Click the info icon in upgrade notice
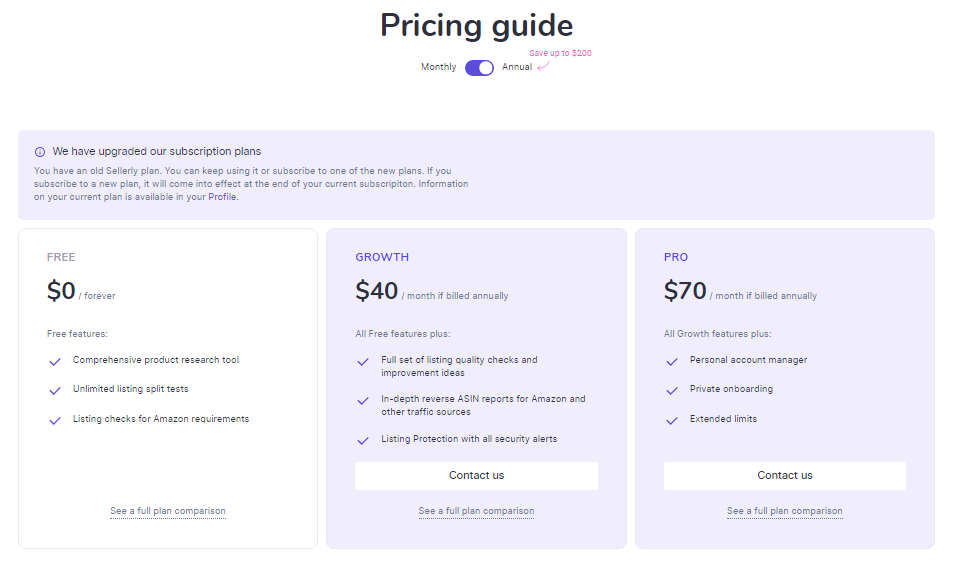 point(40,152)
